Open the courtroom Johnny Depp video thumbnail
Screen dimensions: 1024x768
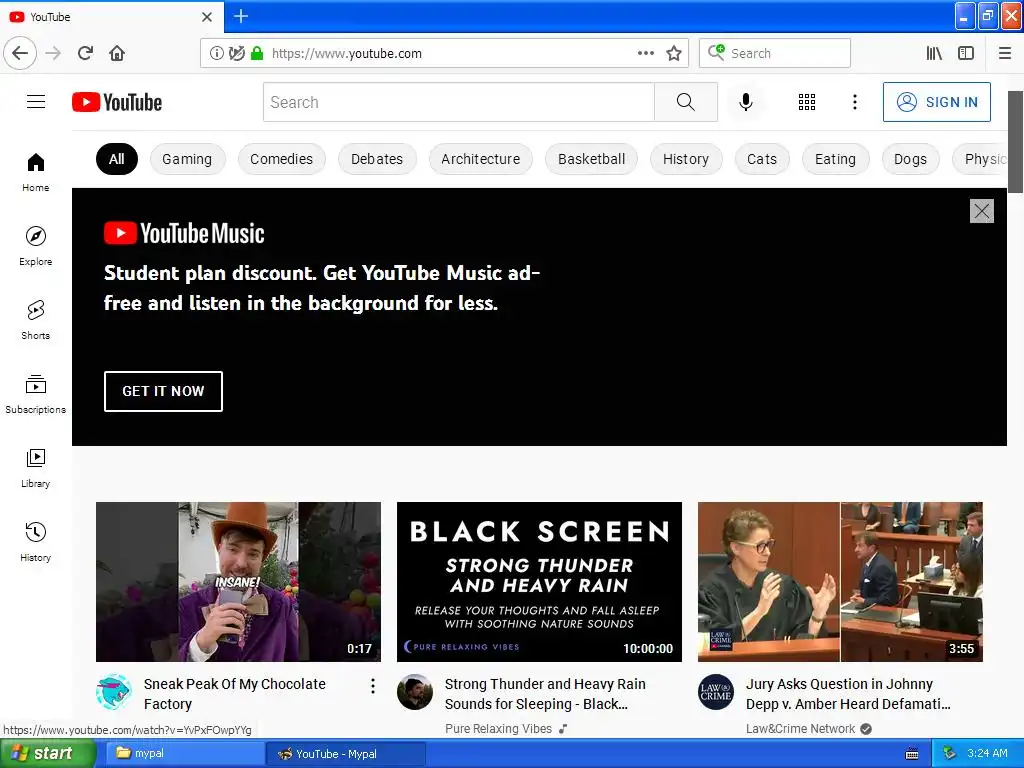[840, 582]
